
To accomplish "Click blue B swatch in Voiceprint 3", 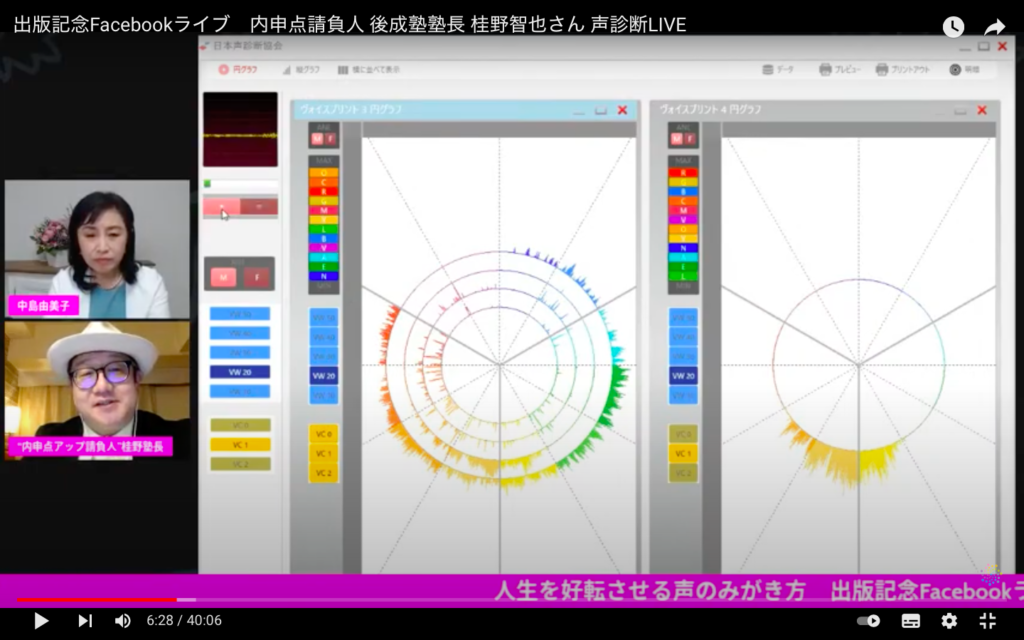I will click(323, 239).
